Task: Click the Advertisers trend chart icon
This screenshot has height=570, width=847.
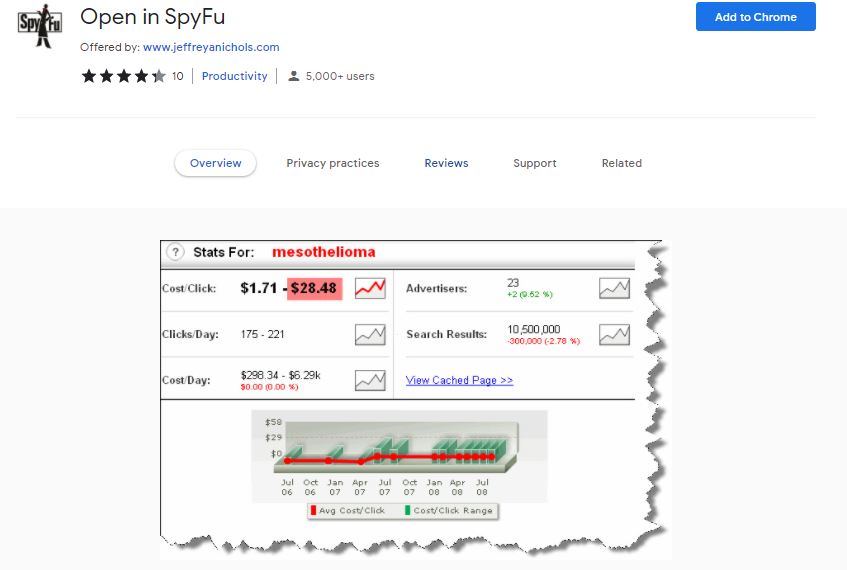Action: pyautogui.click(x=614, y=288)
